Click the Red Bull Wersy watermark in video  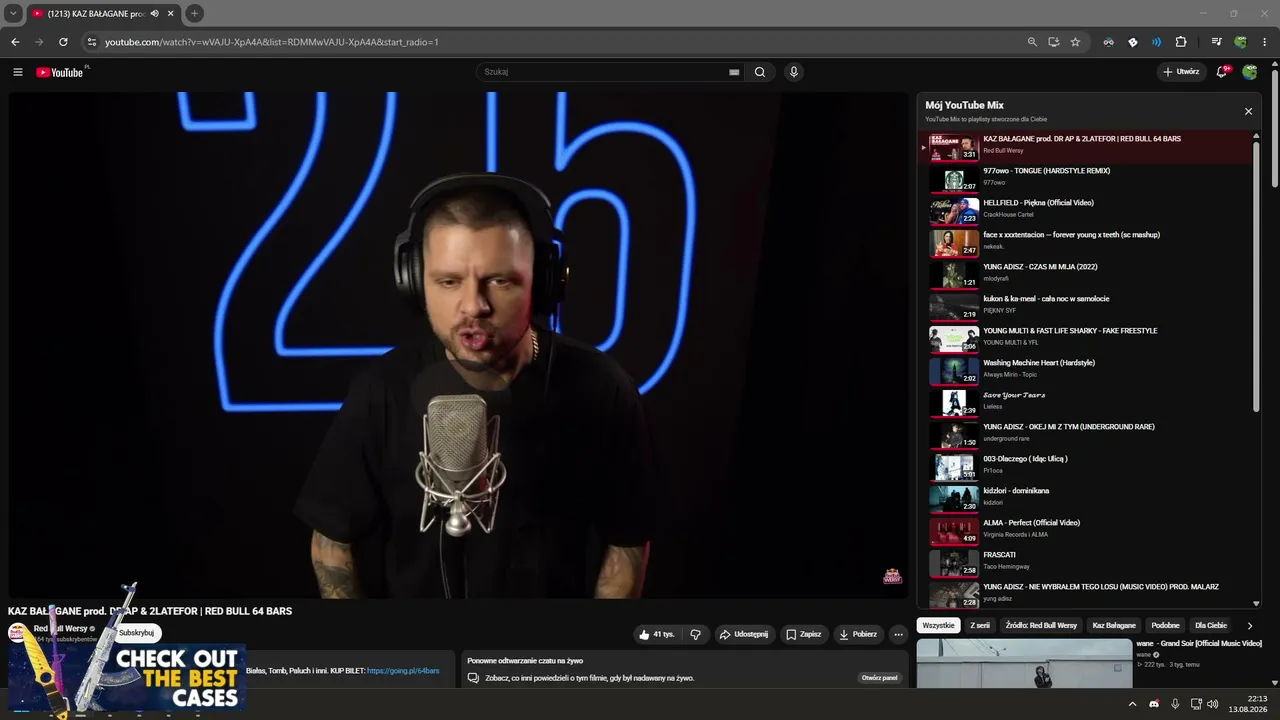892,576
